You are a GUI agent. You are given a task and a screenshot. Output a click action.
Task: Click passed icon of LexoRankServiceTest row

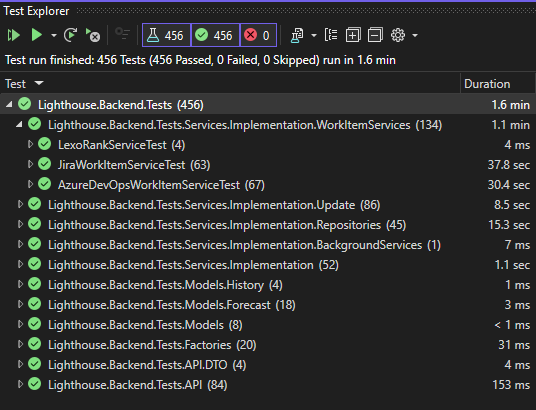(44, 144)
